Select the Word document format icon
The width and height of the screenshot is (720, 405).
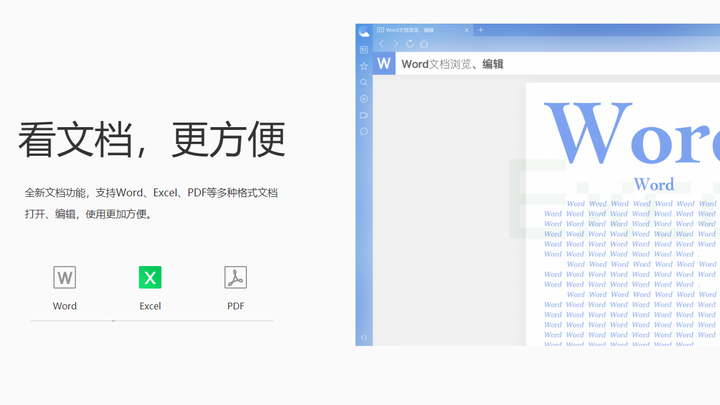[64, 277]
